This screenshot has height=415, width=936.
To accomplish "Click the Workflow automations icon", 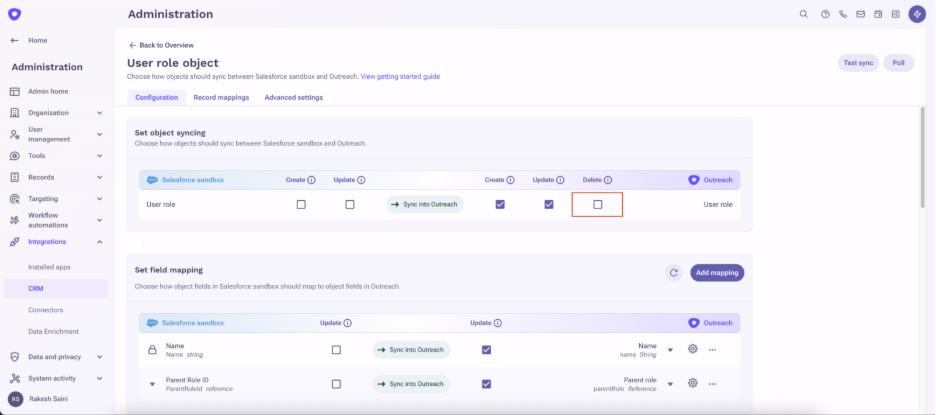I will pyautogui.click(x=15, y=220).
